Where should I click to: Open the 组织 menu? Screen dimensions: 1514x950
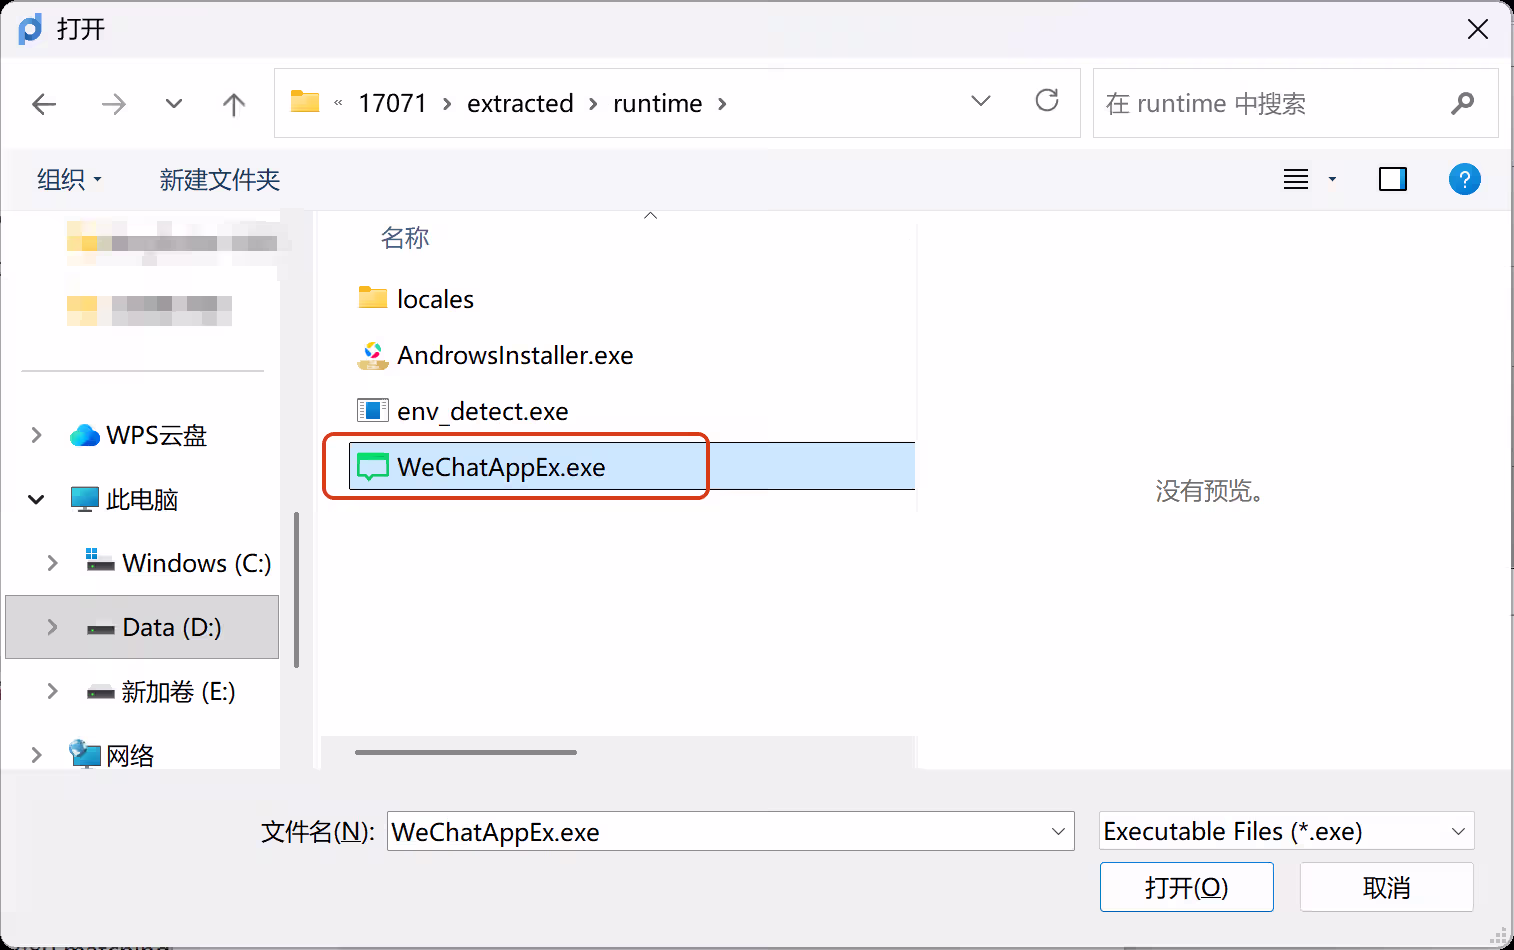(69, 180)
